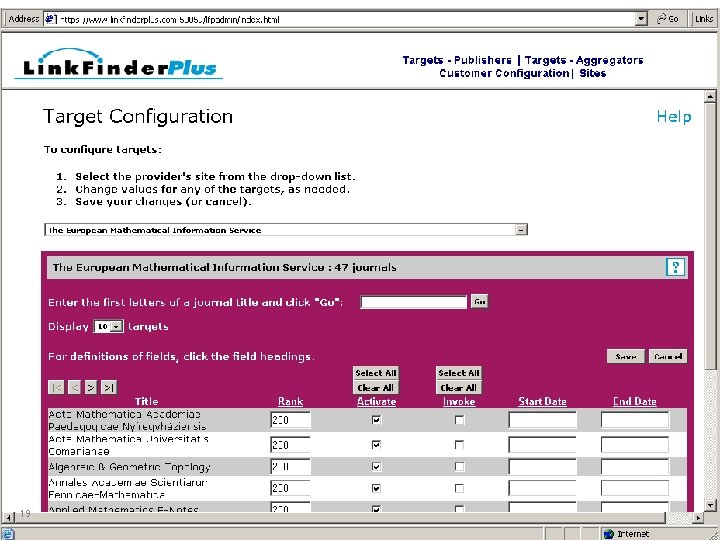Click Clear All above Activate column
This screenshot has width=720, height=540.
click(x=376, y=388)
